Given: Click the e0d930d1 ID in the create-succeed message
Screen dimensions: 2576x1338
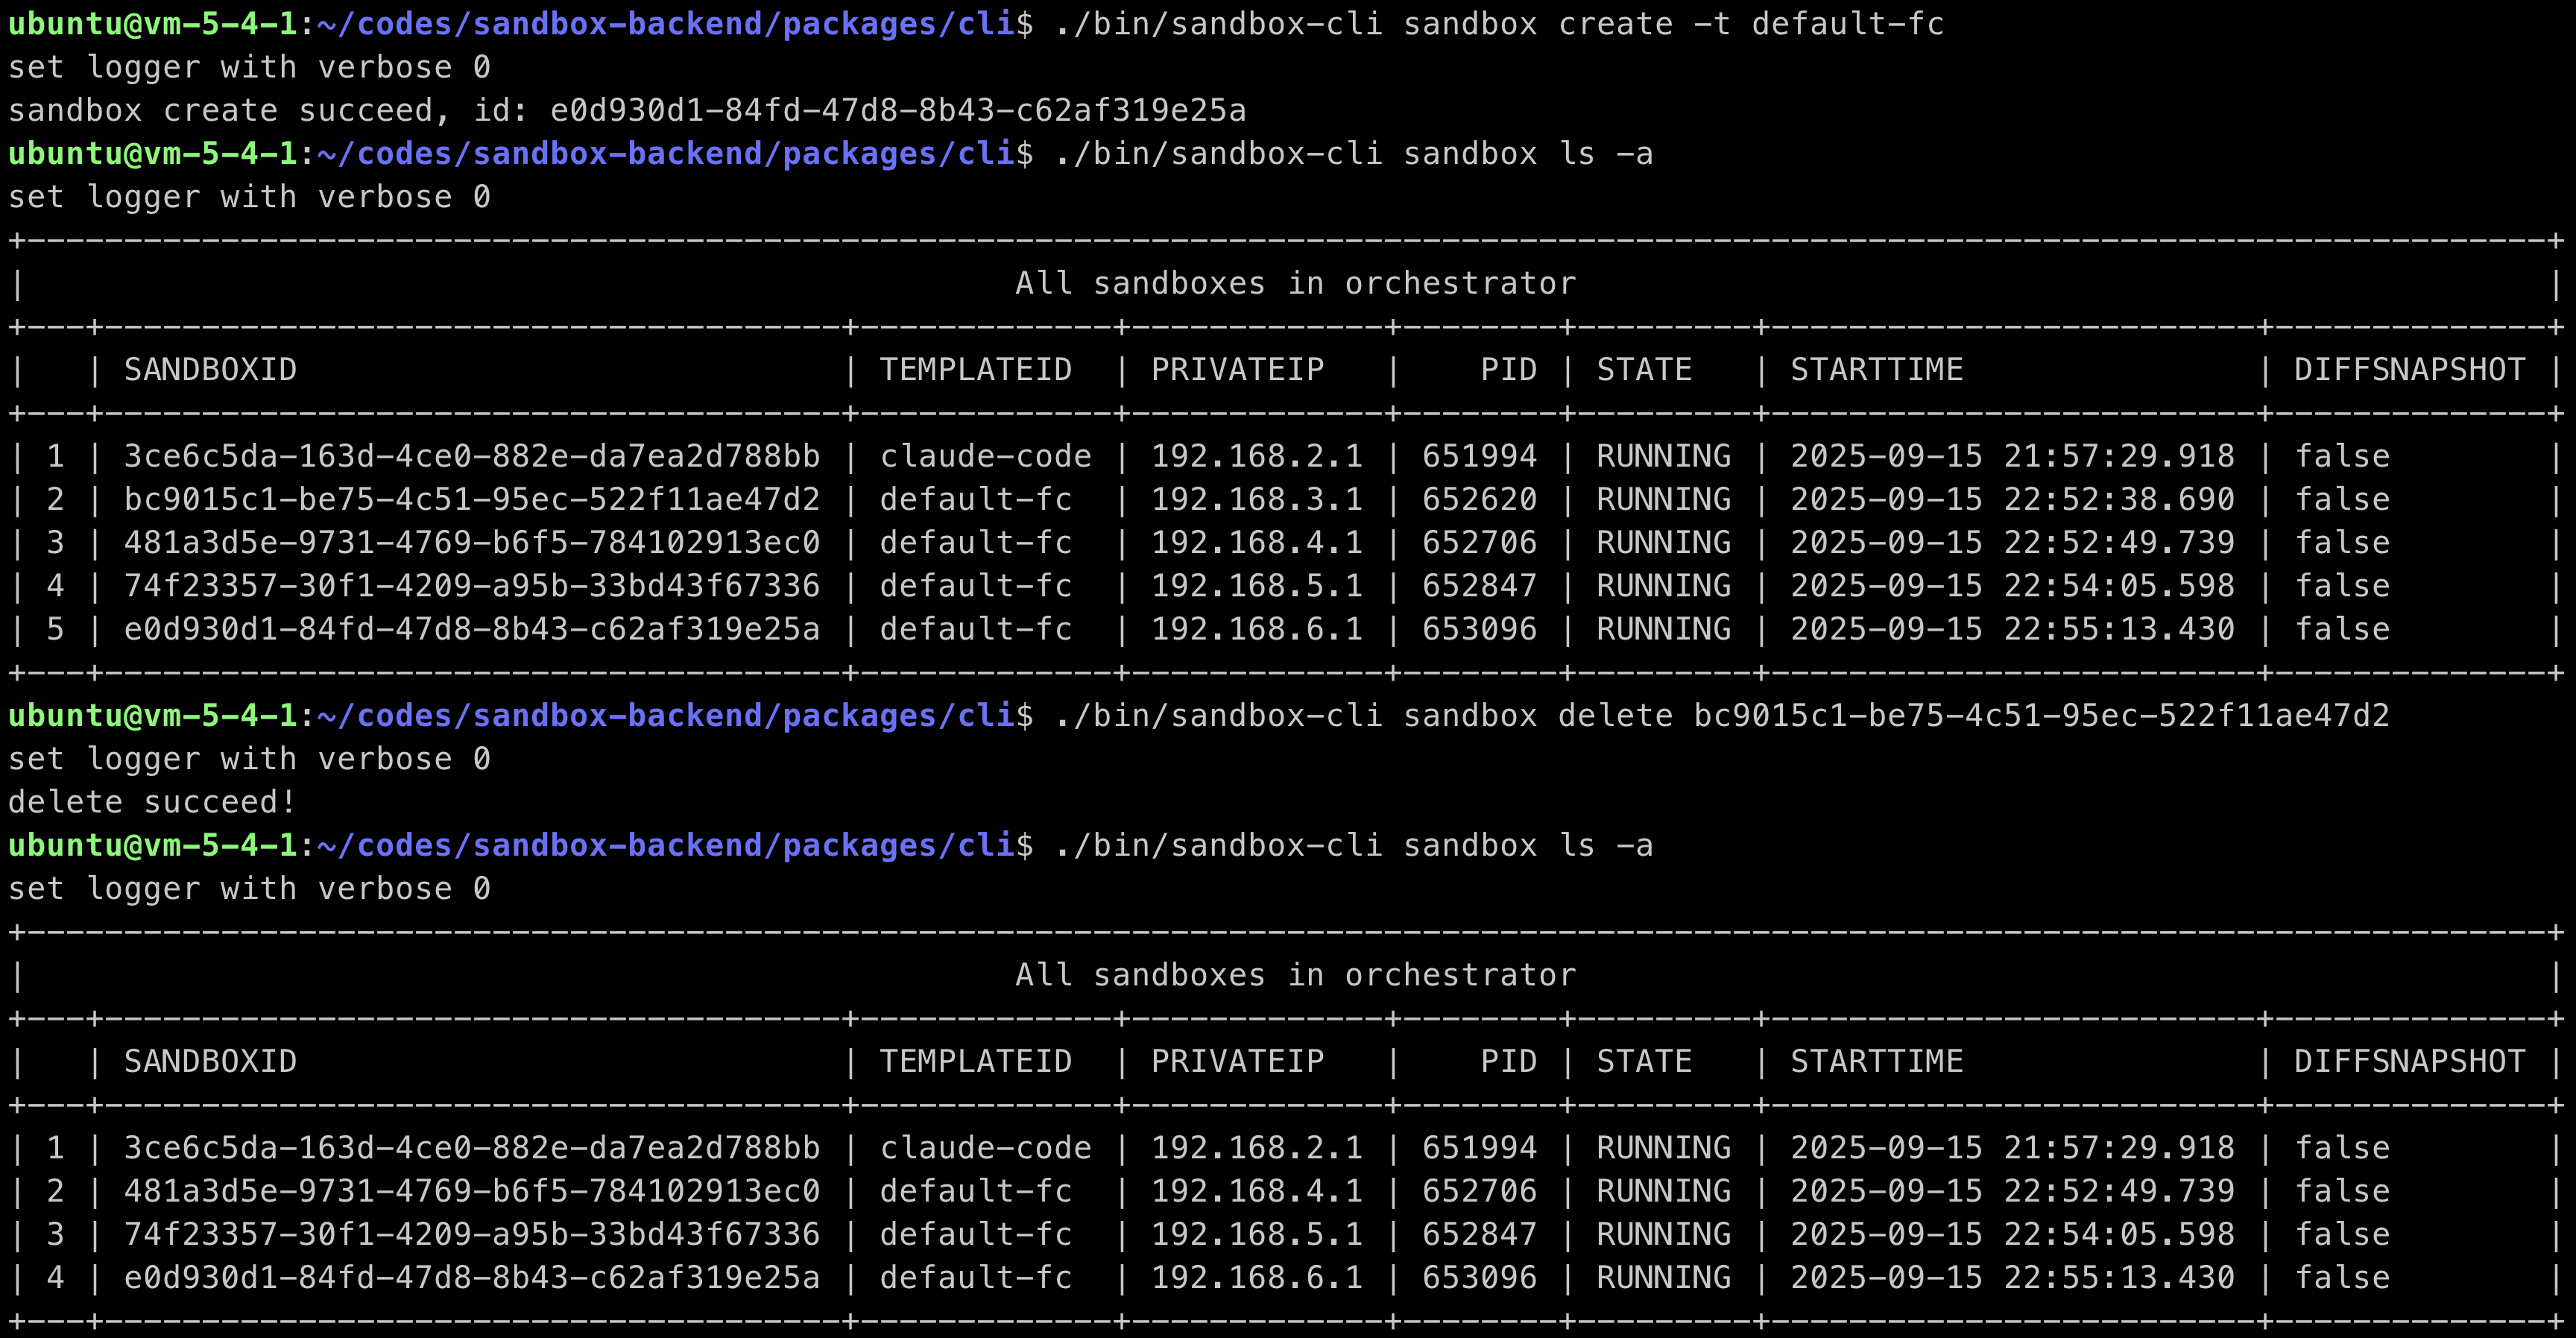Looking at the screenshot, I should (x=898, y=110).
